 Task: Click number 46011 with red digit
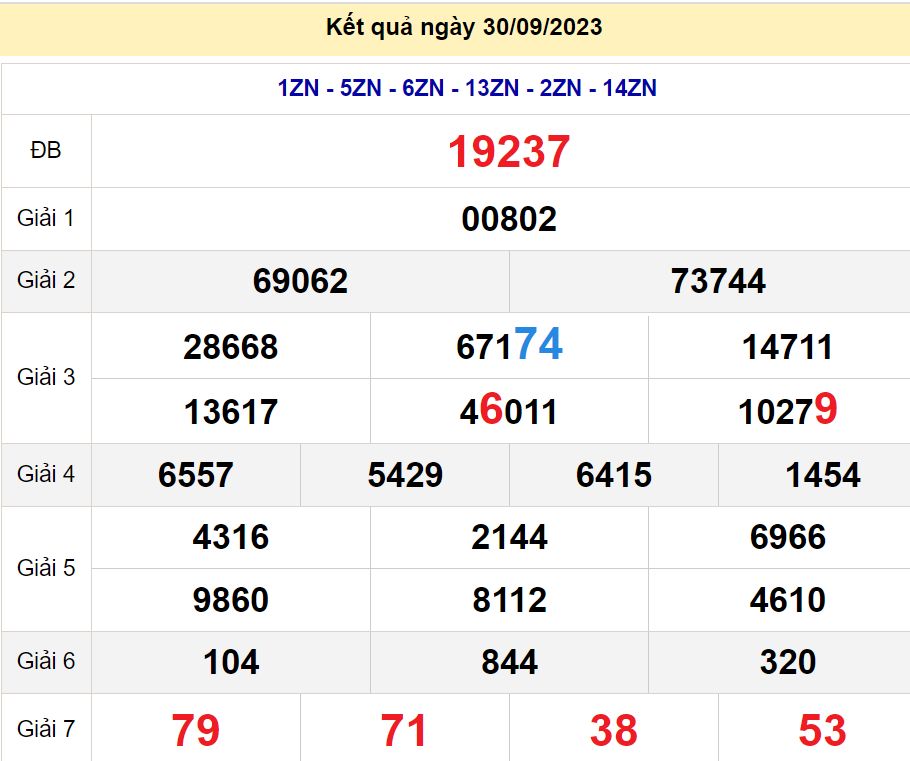point(509,410)
